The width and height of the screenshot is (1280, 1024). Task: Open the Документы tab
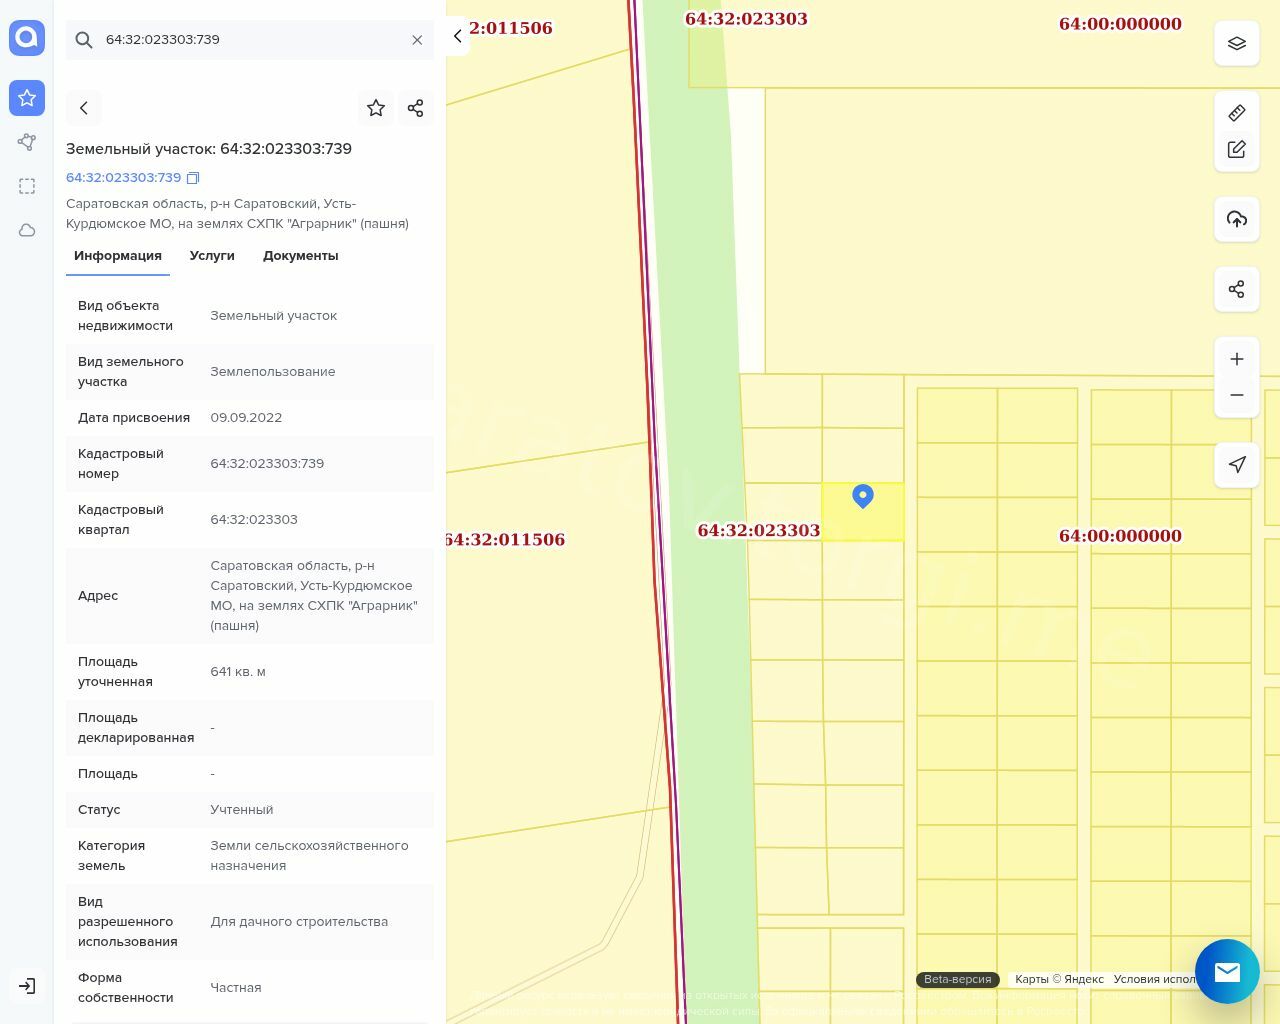(x=300, y=256)
